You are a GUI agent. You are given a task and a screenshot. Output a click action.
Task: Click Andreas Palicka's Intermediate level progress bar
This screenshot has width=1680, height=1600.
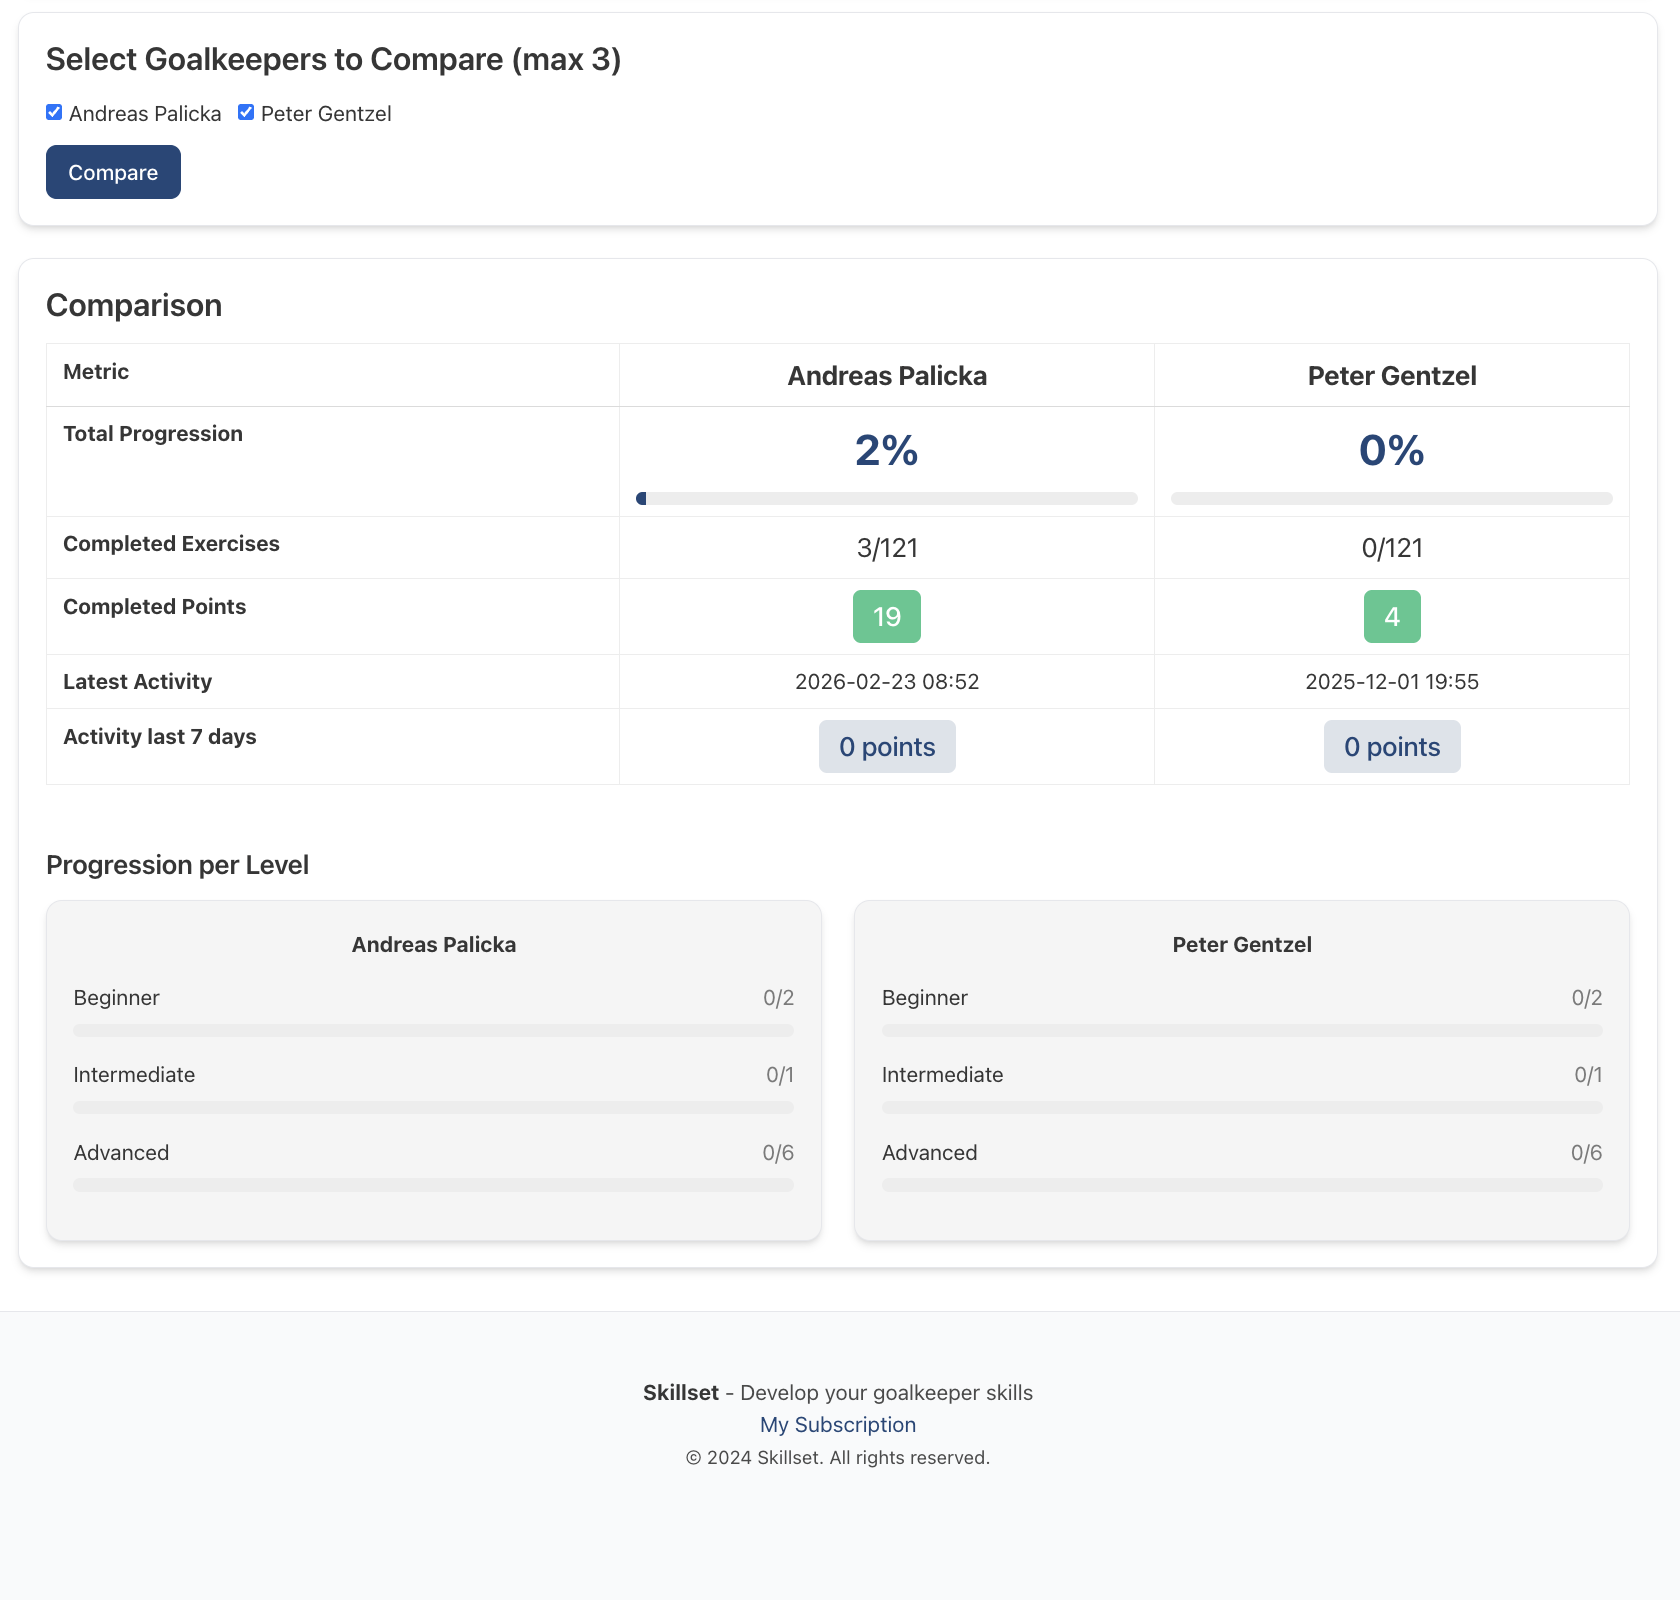(433, 1108)
